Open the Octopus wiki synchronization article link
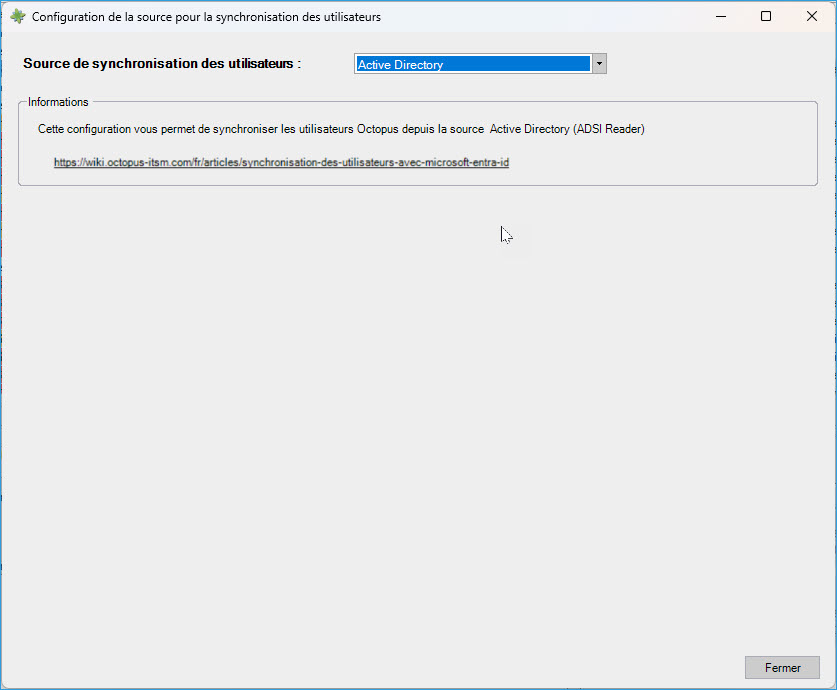 281,162
